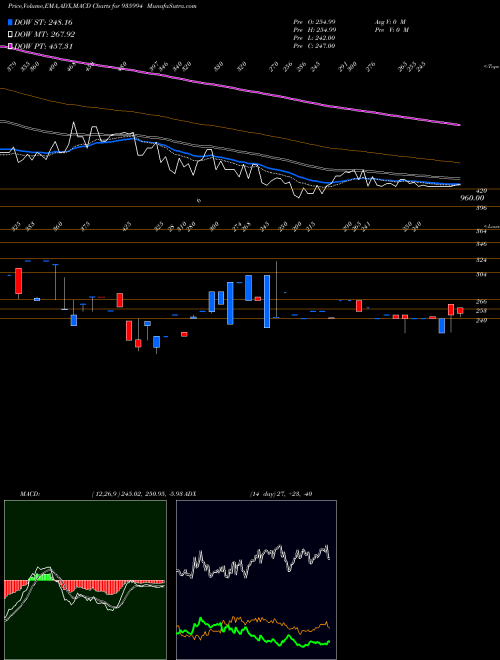Click the blue DOW ST legend swatch
The width and height of the screenshot is (500, 660).
pos(10,22)
